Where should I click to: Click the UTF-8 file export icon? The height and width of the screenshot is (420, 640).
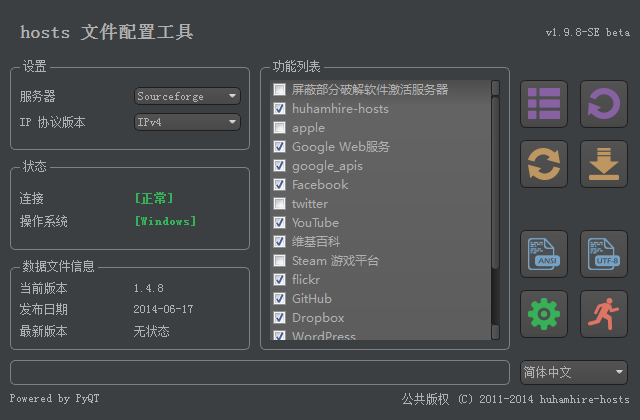(x=604, y=254)
